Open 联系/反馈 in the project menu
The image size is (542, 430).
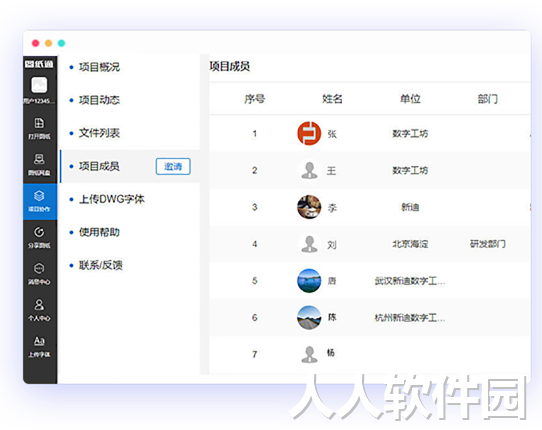[101, 265]
